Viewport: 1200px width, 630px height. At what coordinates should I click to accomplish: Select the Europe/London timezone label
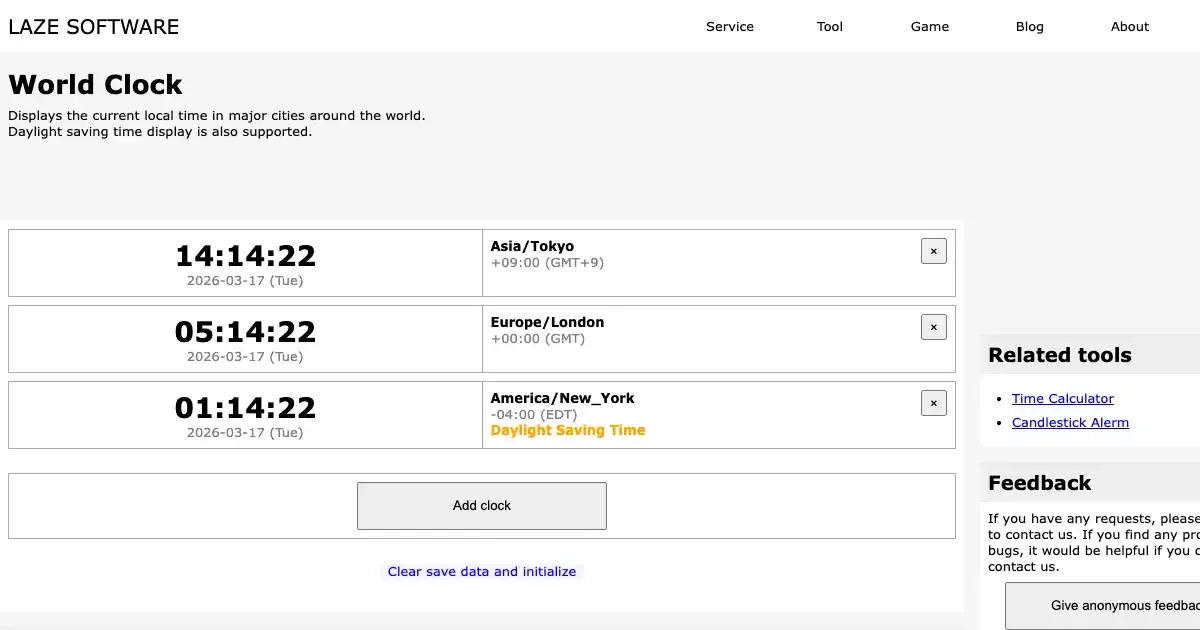coord(547,322)
